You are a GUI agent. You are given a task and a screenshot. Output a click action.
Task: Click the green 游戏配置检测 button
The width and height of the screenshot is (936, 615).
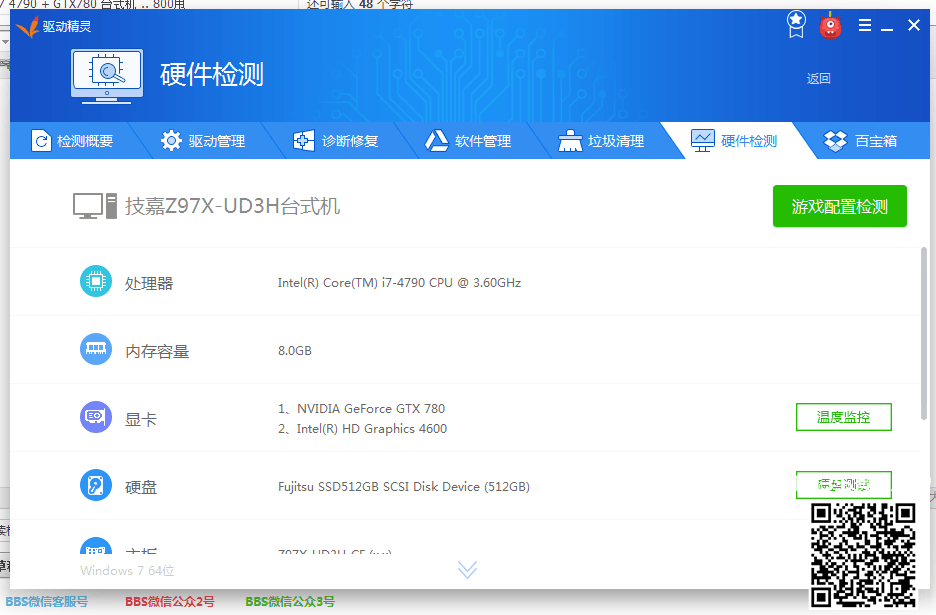(x=839, y=206)
